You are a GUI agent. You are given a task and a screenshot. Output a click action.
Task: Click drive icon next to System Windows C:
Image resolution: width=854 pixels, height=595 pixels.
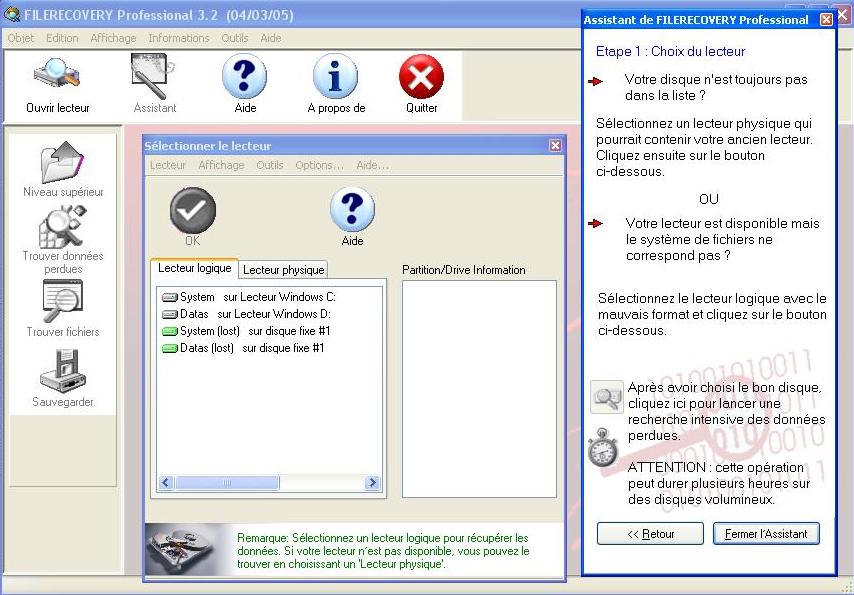[x=170, y=298]
